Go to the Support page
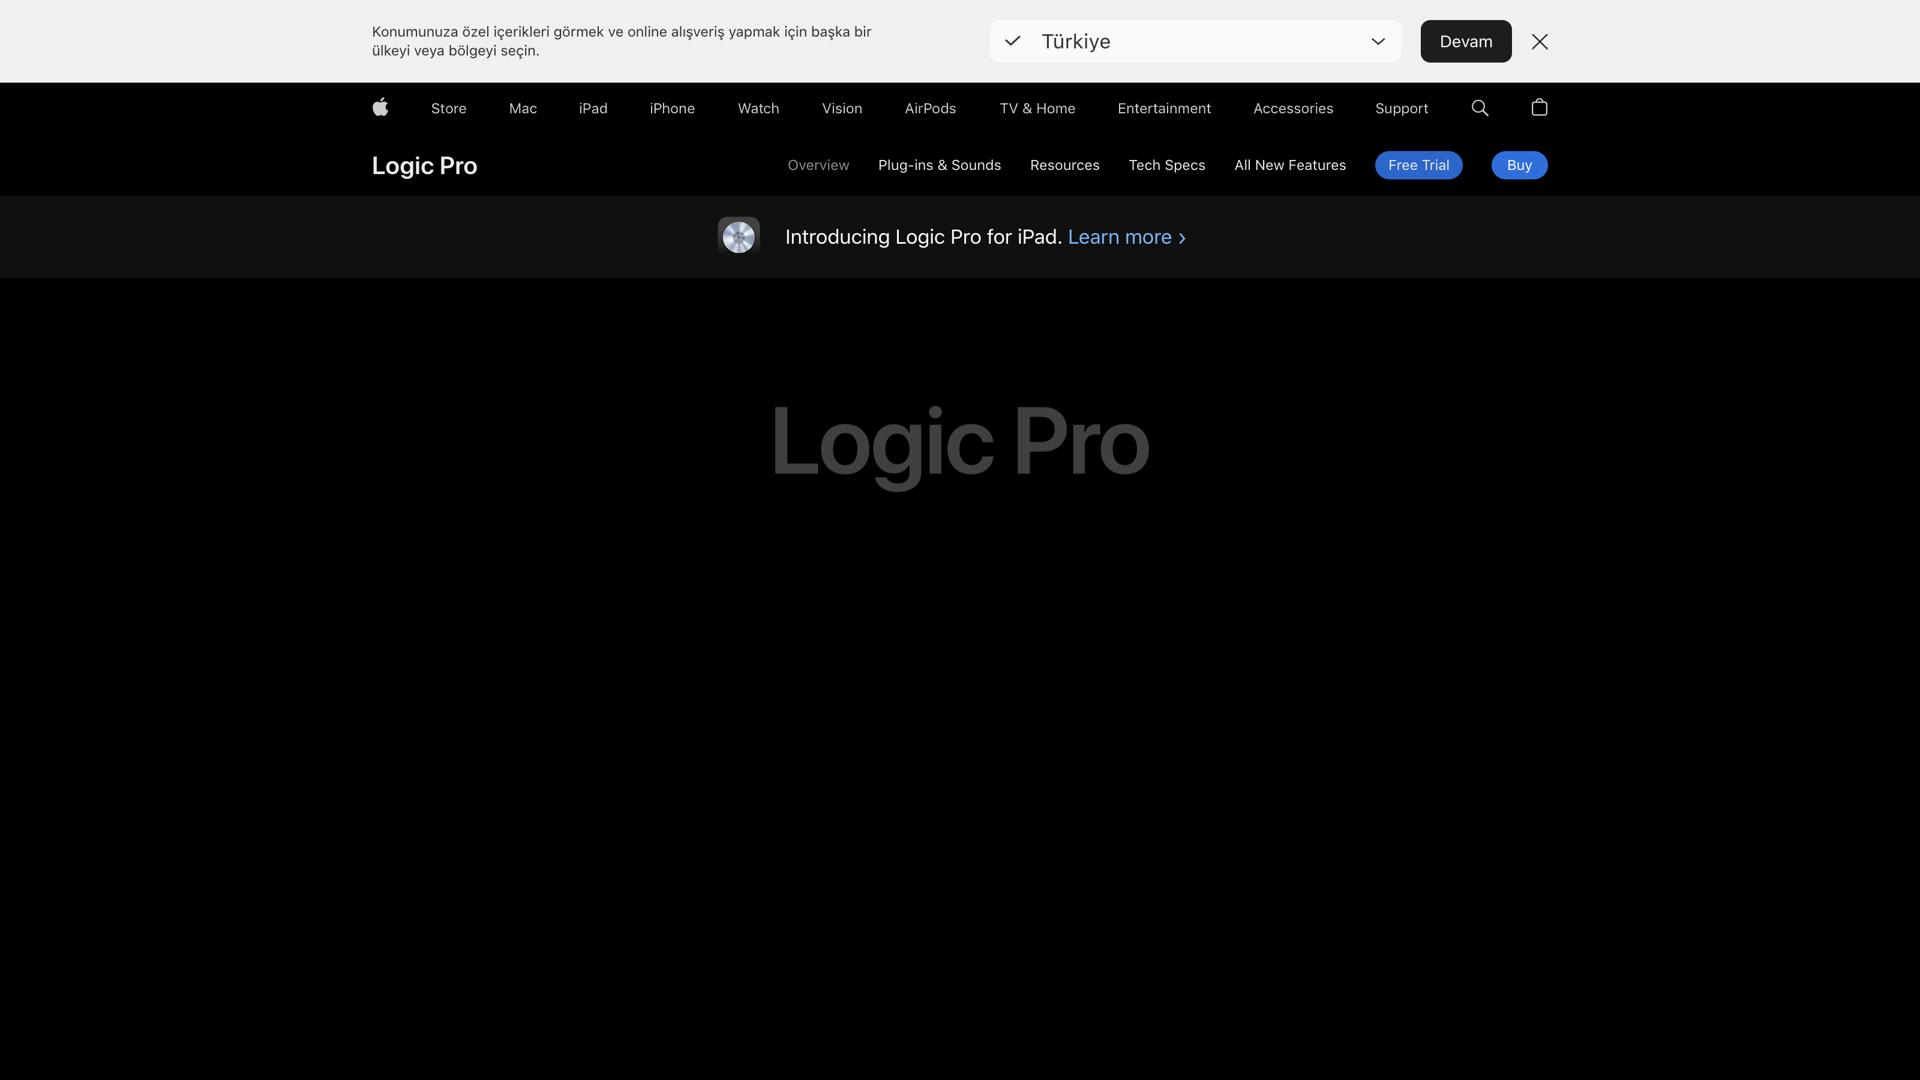The image size is (1920, 1080). click(1401, 108)
